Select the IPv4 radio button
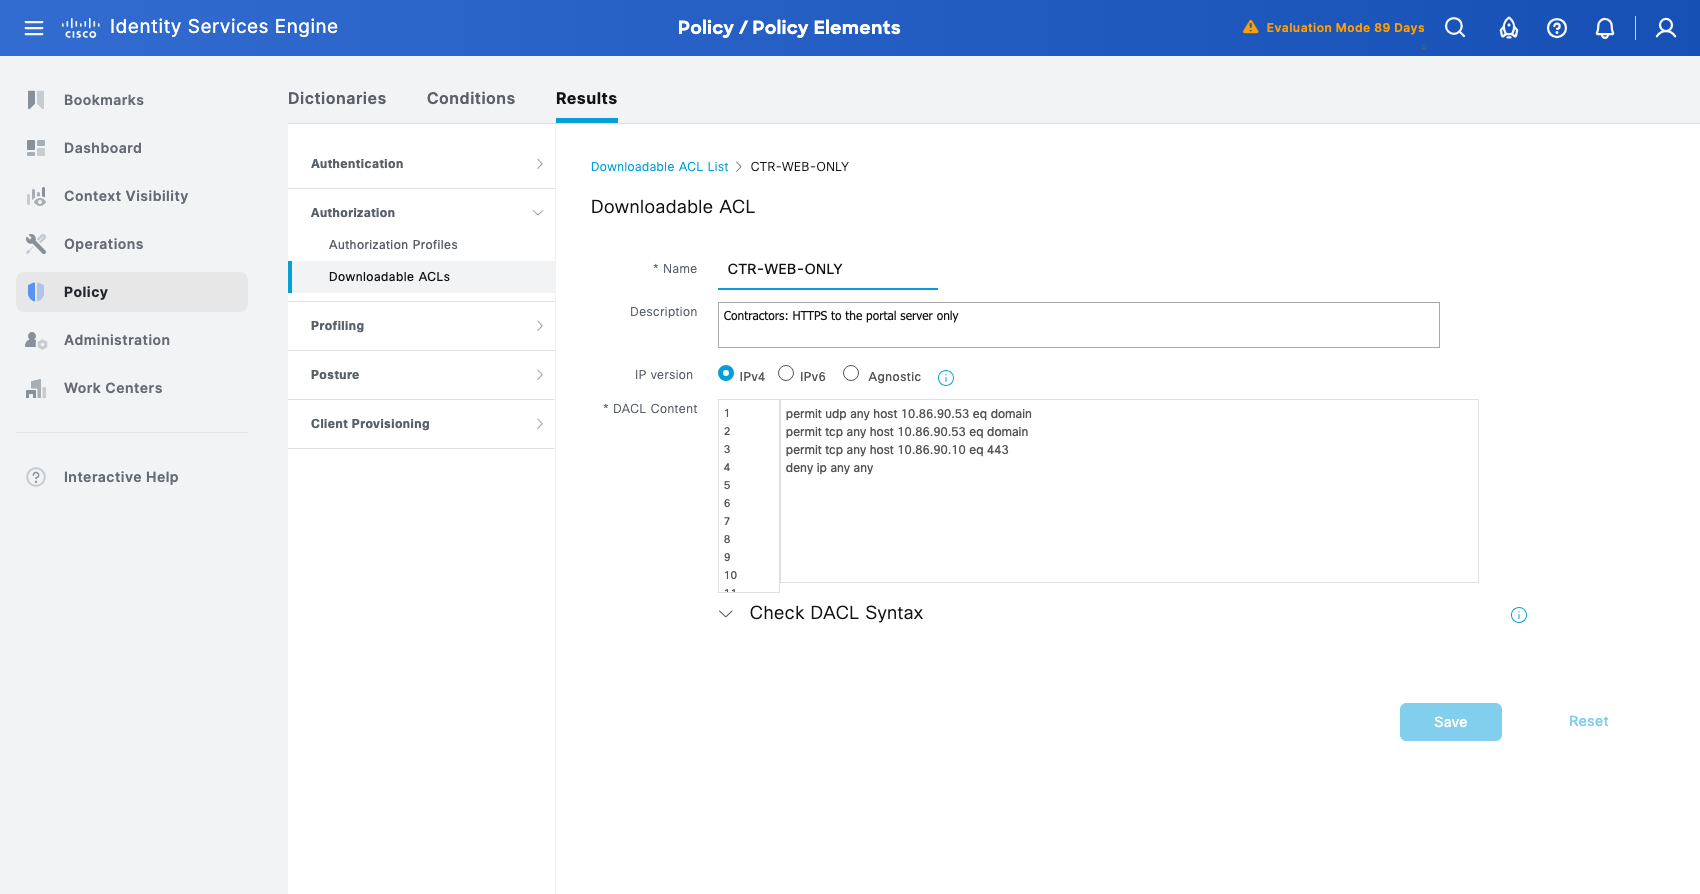 tap(726, 373)
